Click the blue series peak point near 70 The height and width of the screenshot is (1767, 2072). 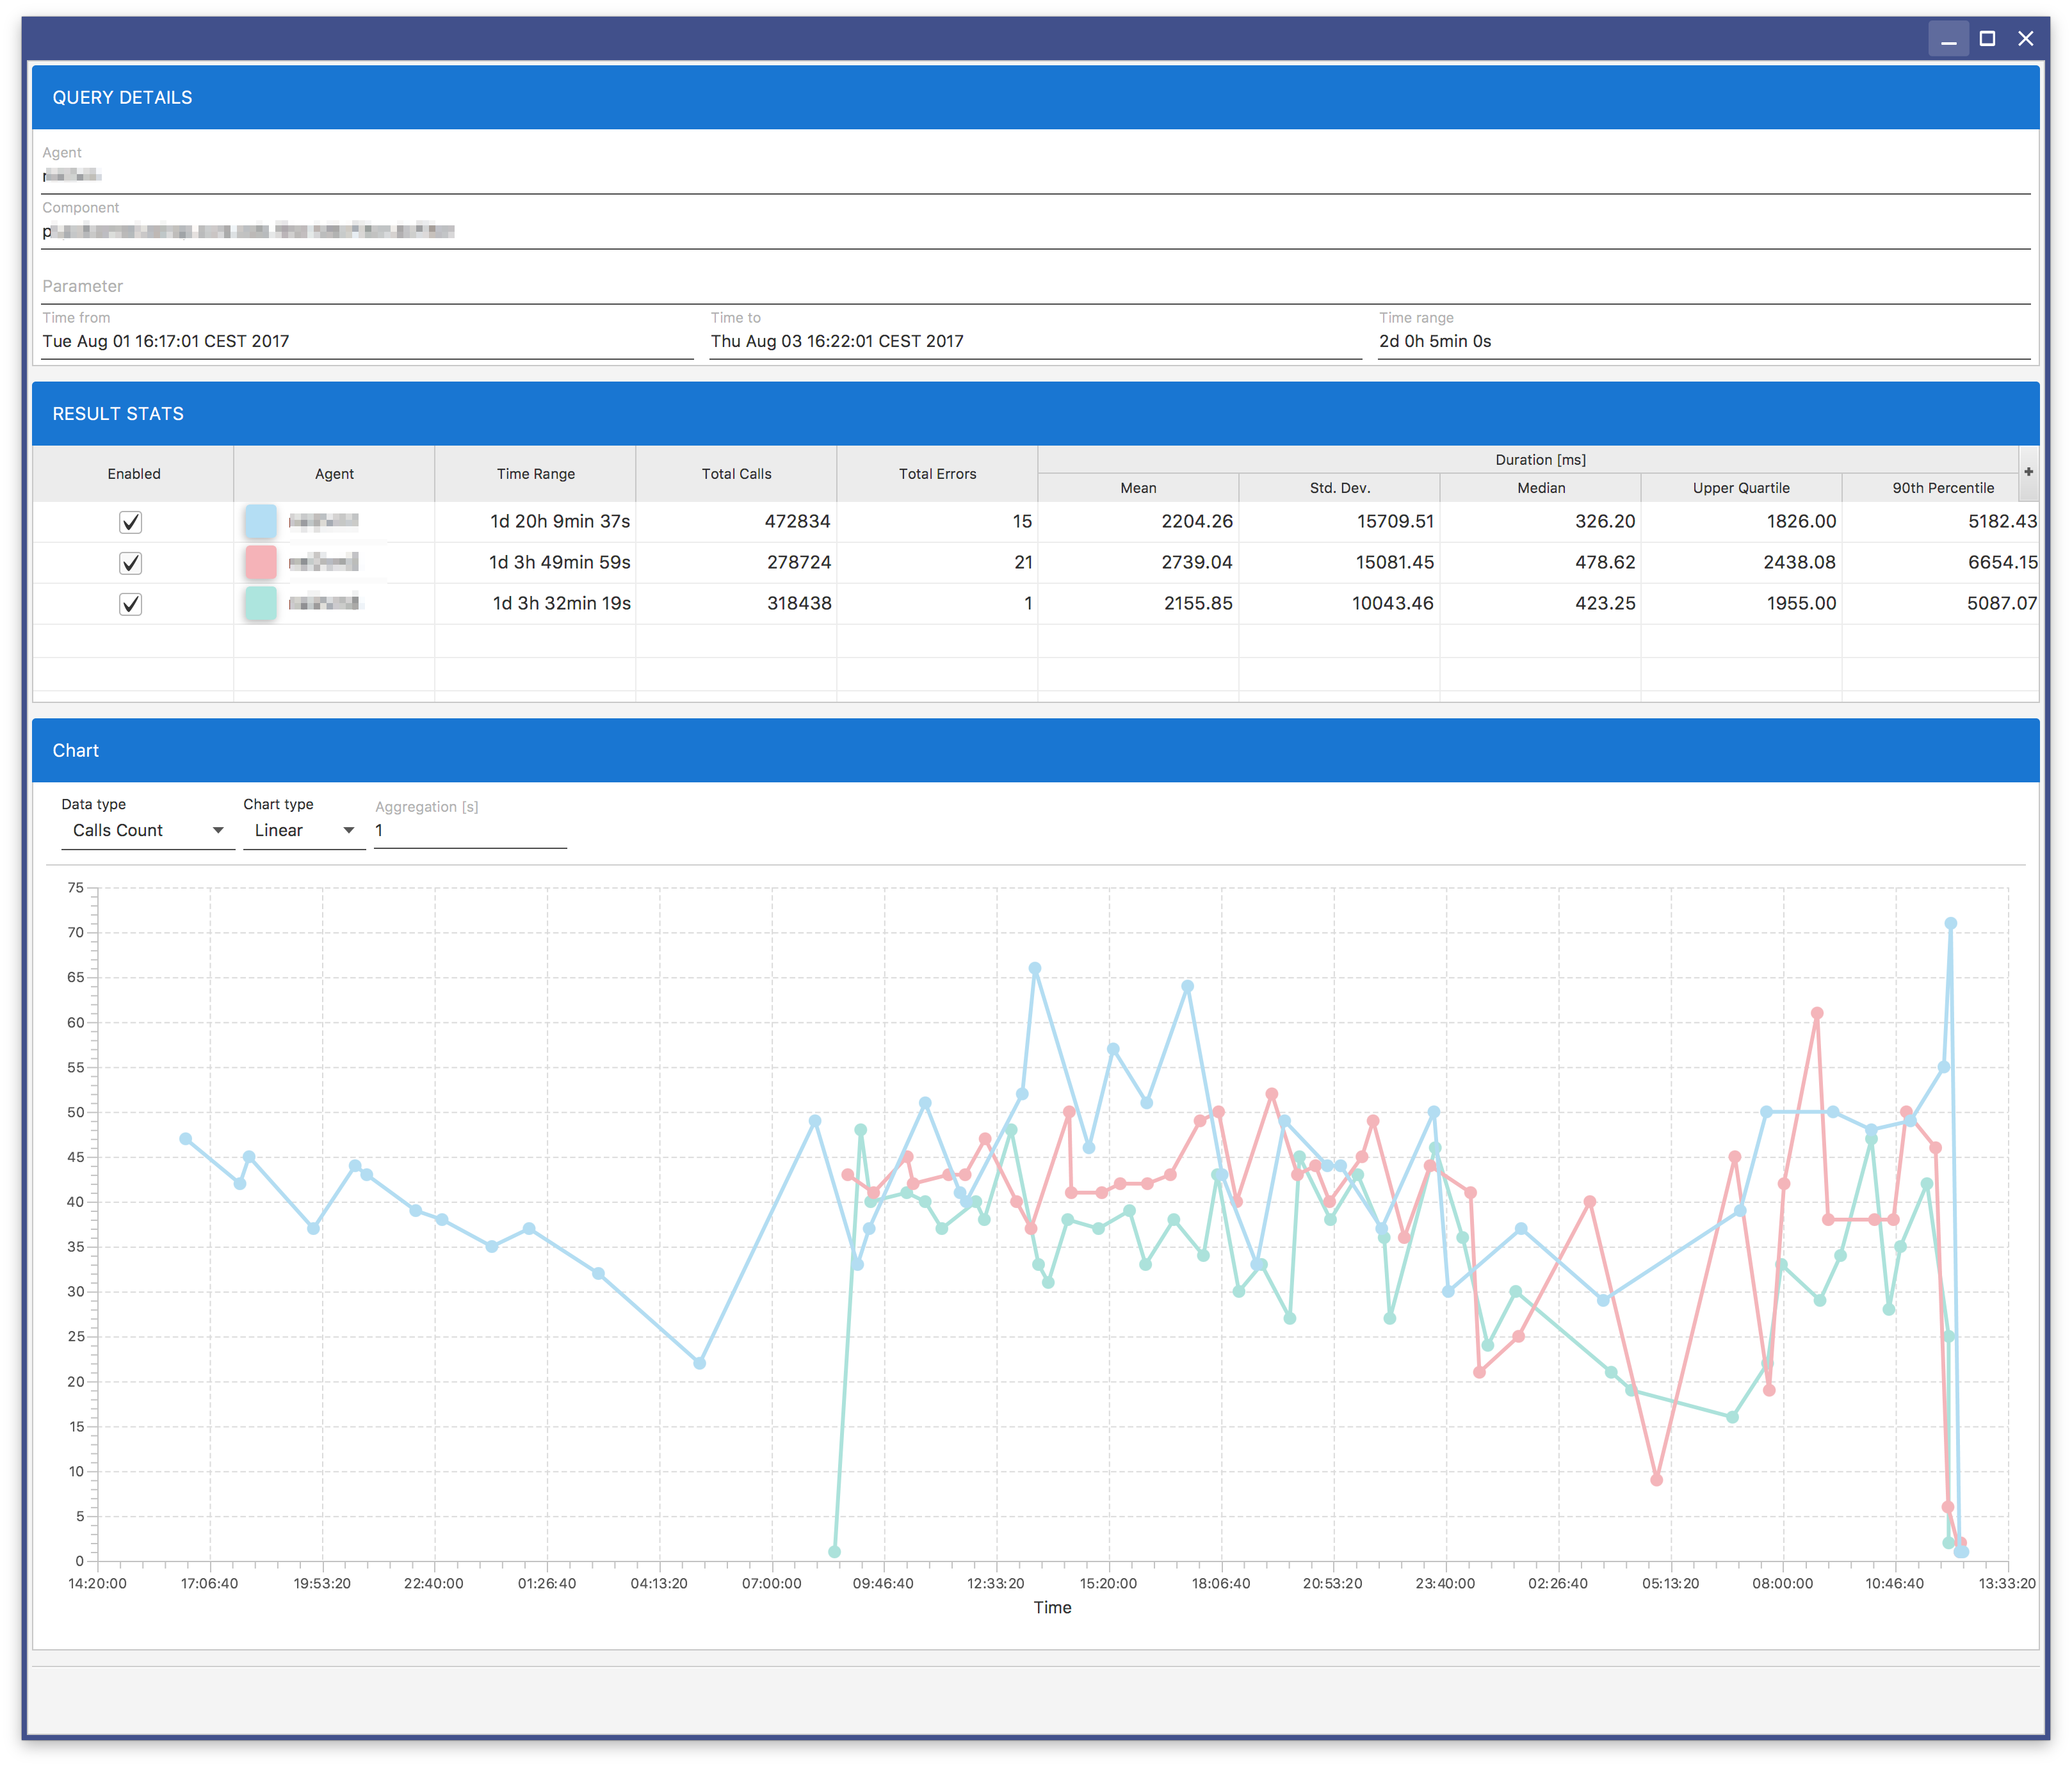[x=1950, y=923]
